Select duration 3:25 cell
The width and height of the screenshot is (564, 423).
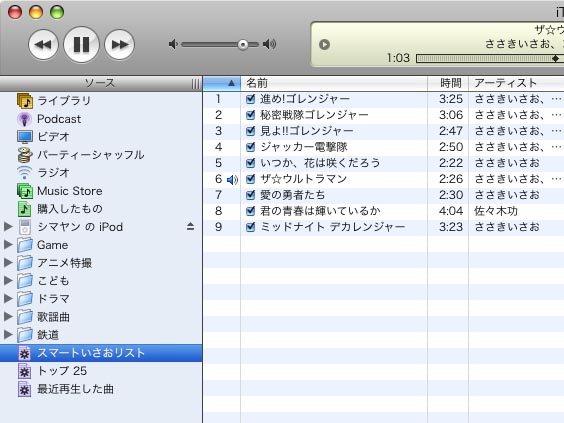click(451, 99)
